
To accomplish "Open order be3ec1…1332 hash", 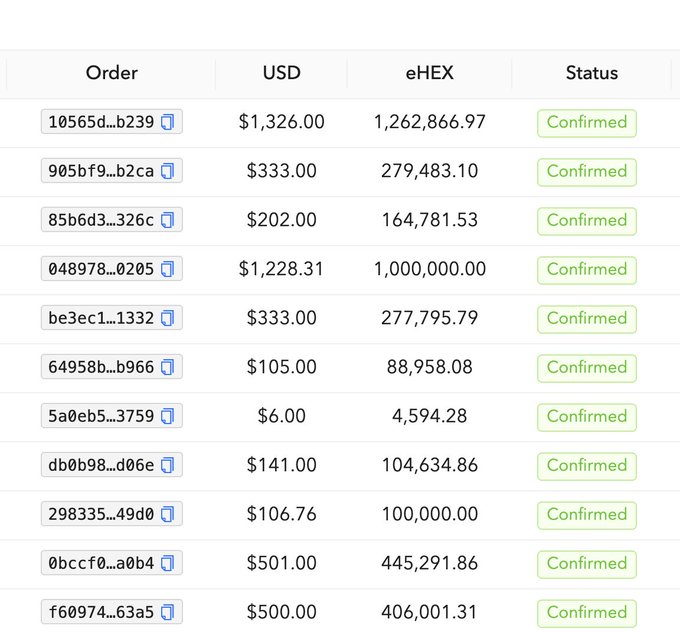I will [101, 318].
